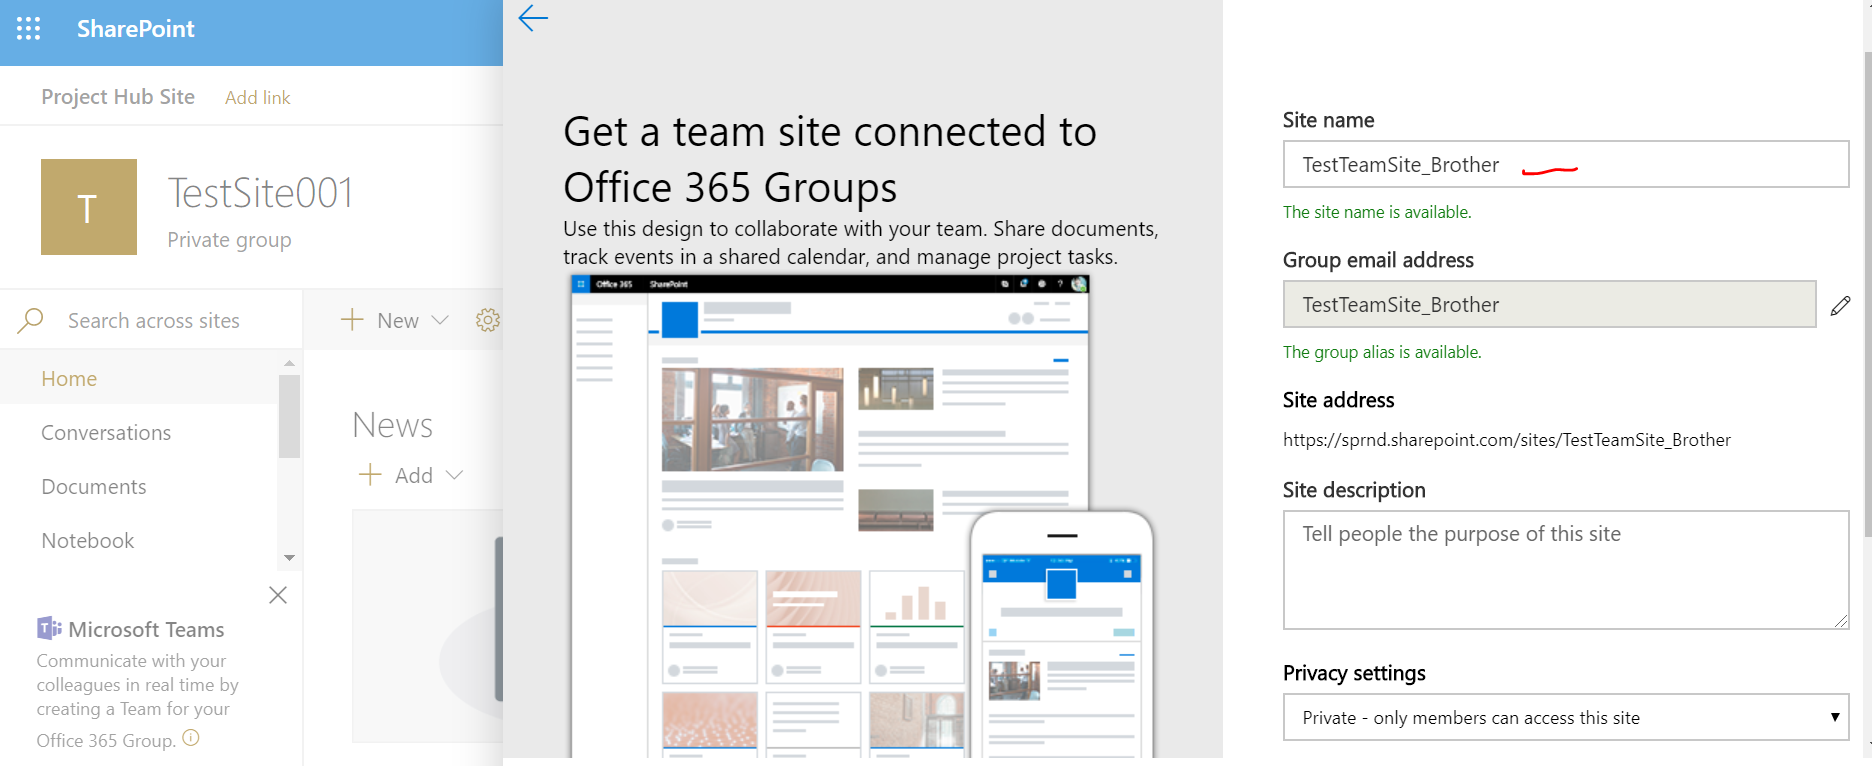Expand the New dropdown chevron

(440, 320)
